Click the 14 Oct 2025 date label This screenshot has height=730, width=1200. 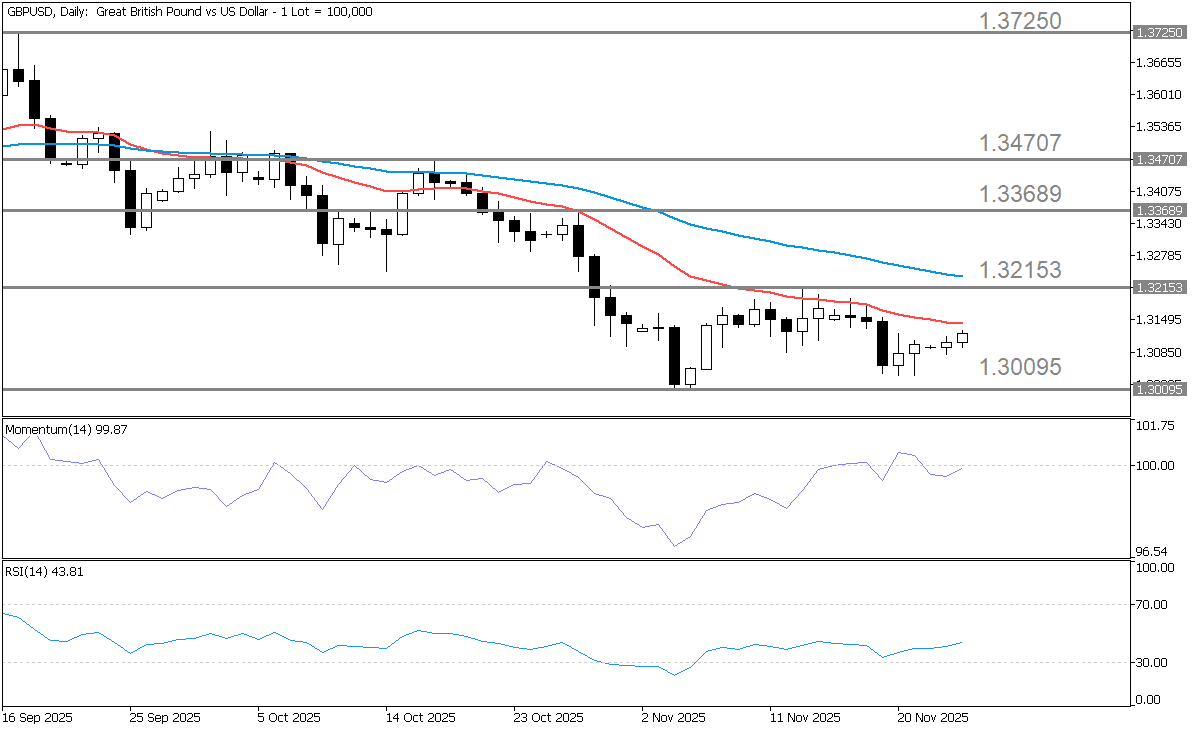coord(421,717)
